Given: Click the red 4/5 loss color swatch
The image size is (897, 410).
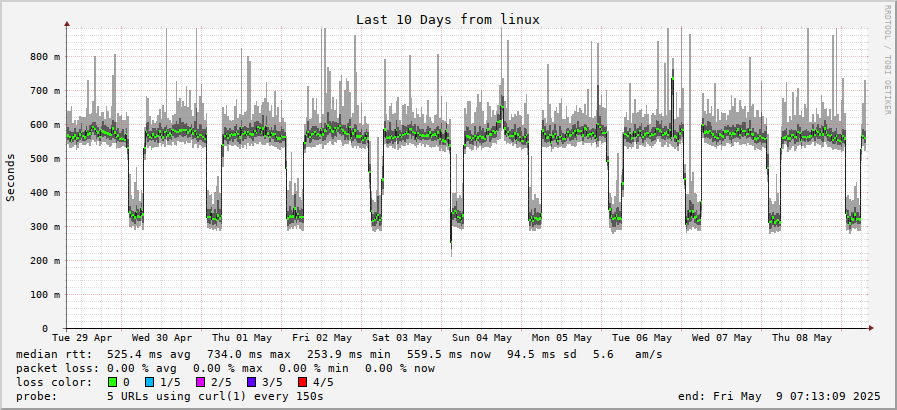Looking at the screenshot, I should (303, 382).
